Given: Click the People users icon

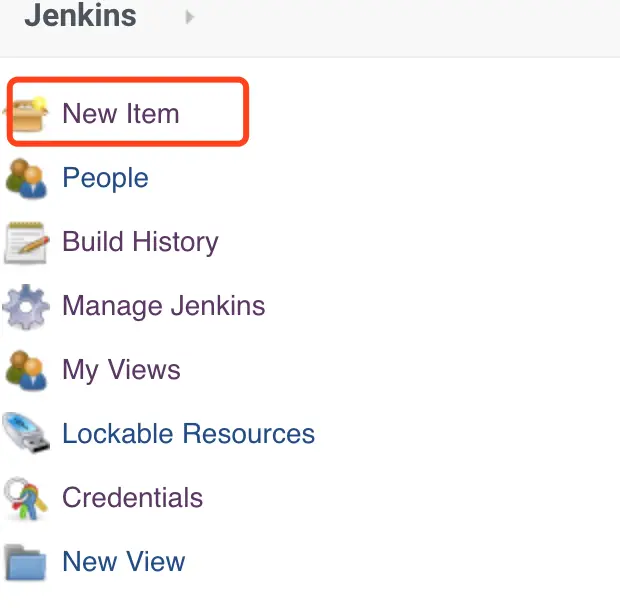Looking at the screenshot, I should click(26, 178).
